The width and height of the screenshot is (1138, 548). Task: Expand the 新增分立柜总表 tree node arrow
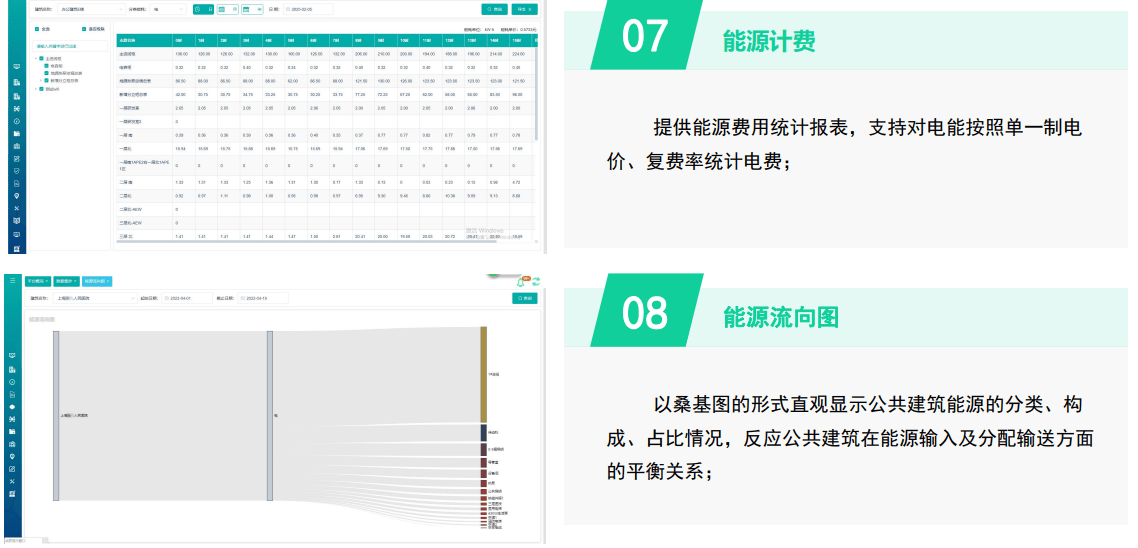(x=41, y=81)
